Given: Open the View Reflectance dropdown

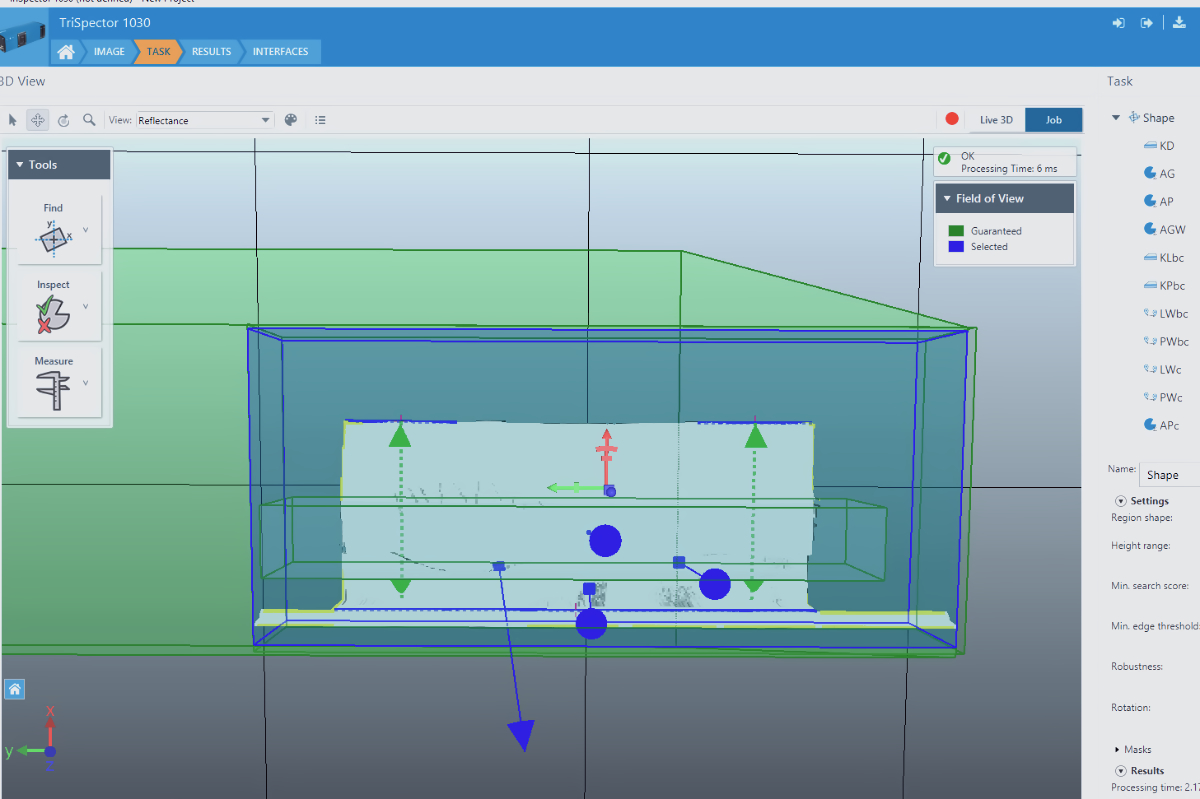Looking at the screenshot, I should (x=205, y=120).
